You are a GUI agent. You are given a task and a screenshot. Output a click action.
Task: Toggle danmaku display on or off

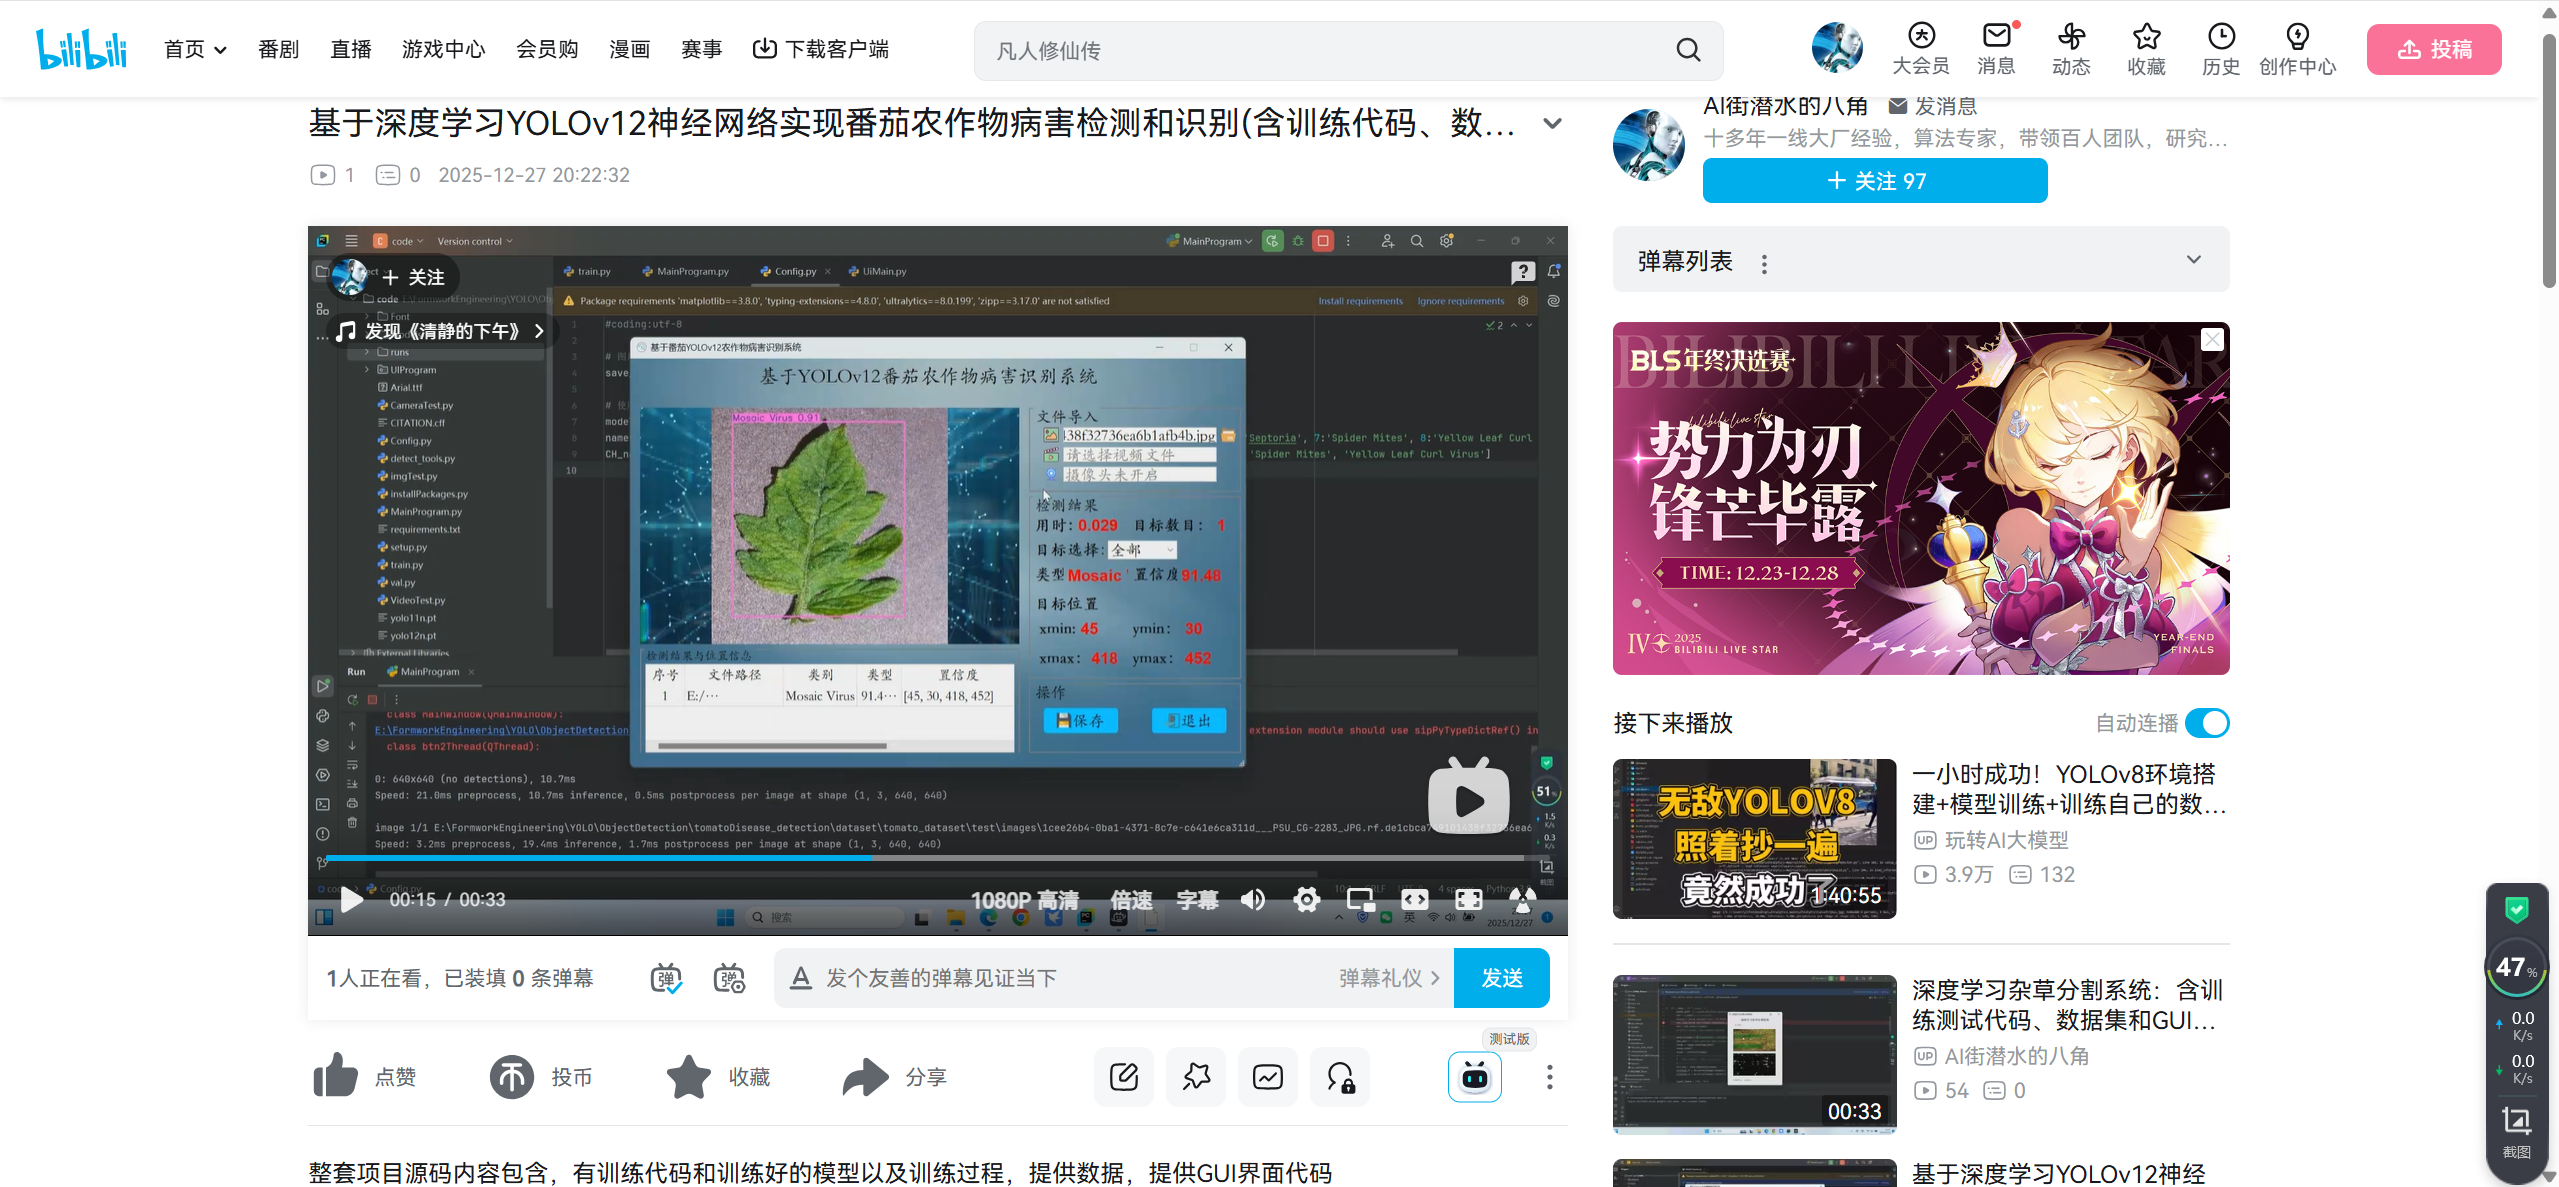666,977
